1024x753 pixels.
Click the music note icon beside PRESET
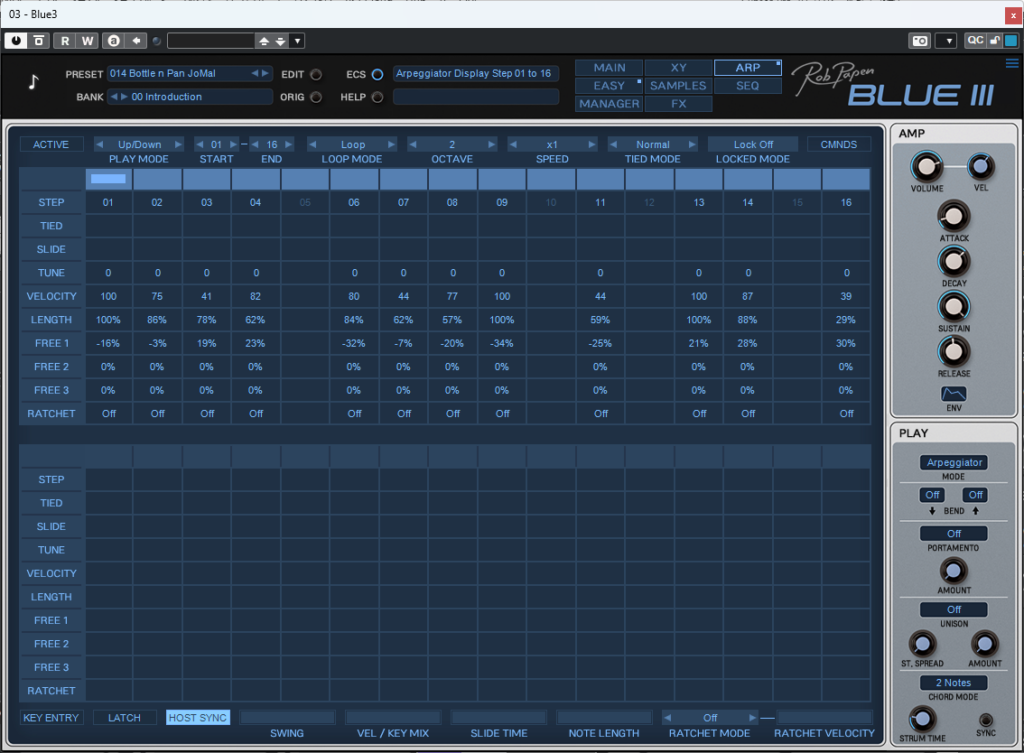(x=34, y=82)
